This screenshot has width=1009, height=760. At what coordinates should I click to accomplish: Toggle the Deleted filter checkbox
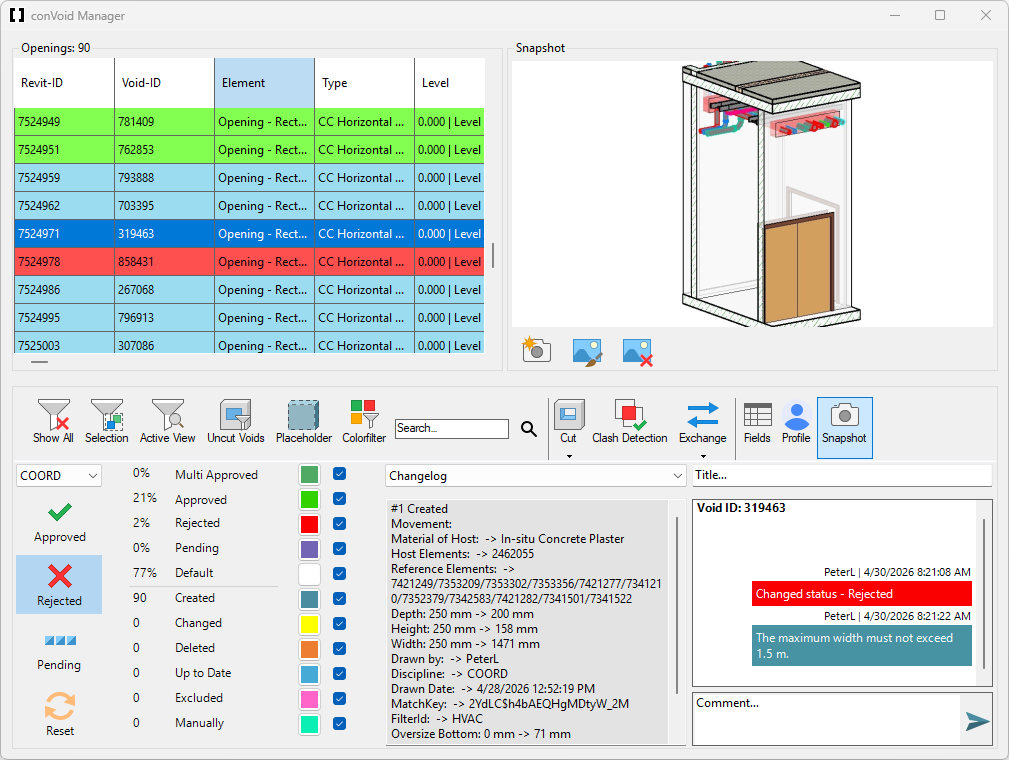coord(340,649)
